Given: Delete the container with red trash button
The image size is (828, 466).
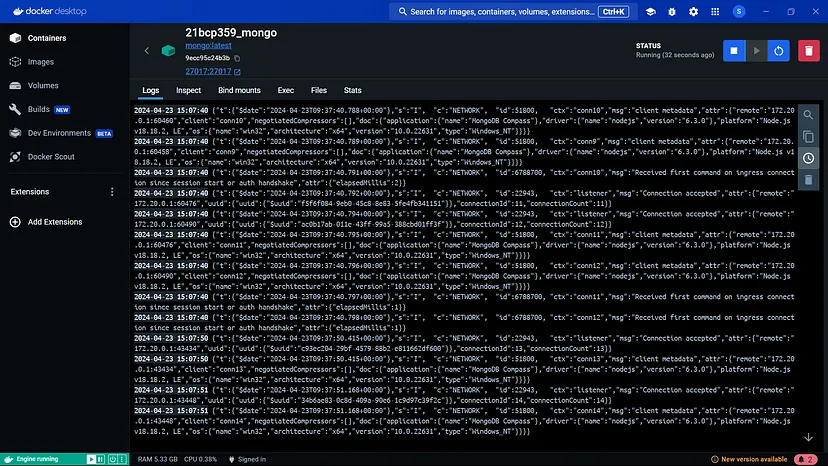Looking at the screenshot, I should point(808,51).
